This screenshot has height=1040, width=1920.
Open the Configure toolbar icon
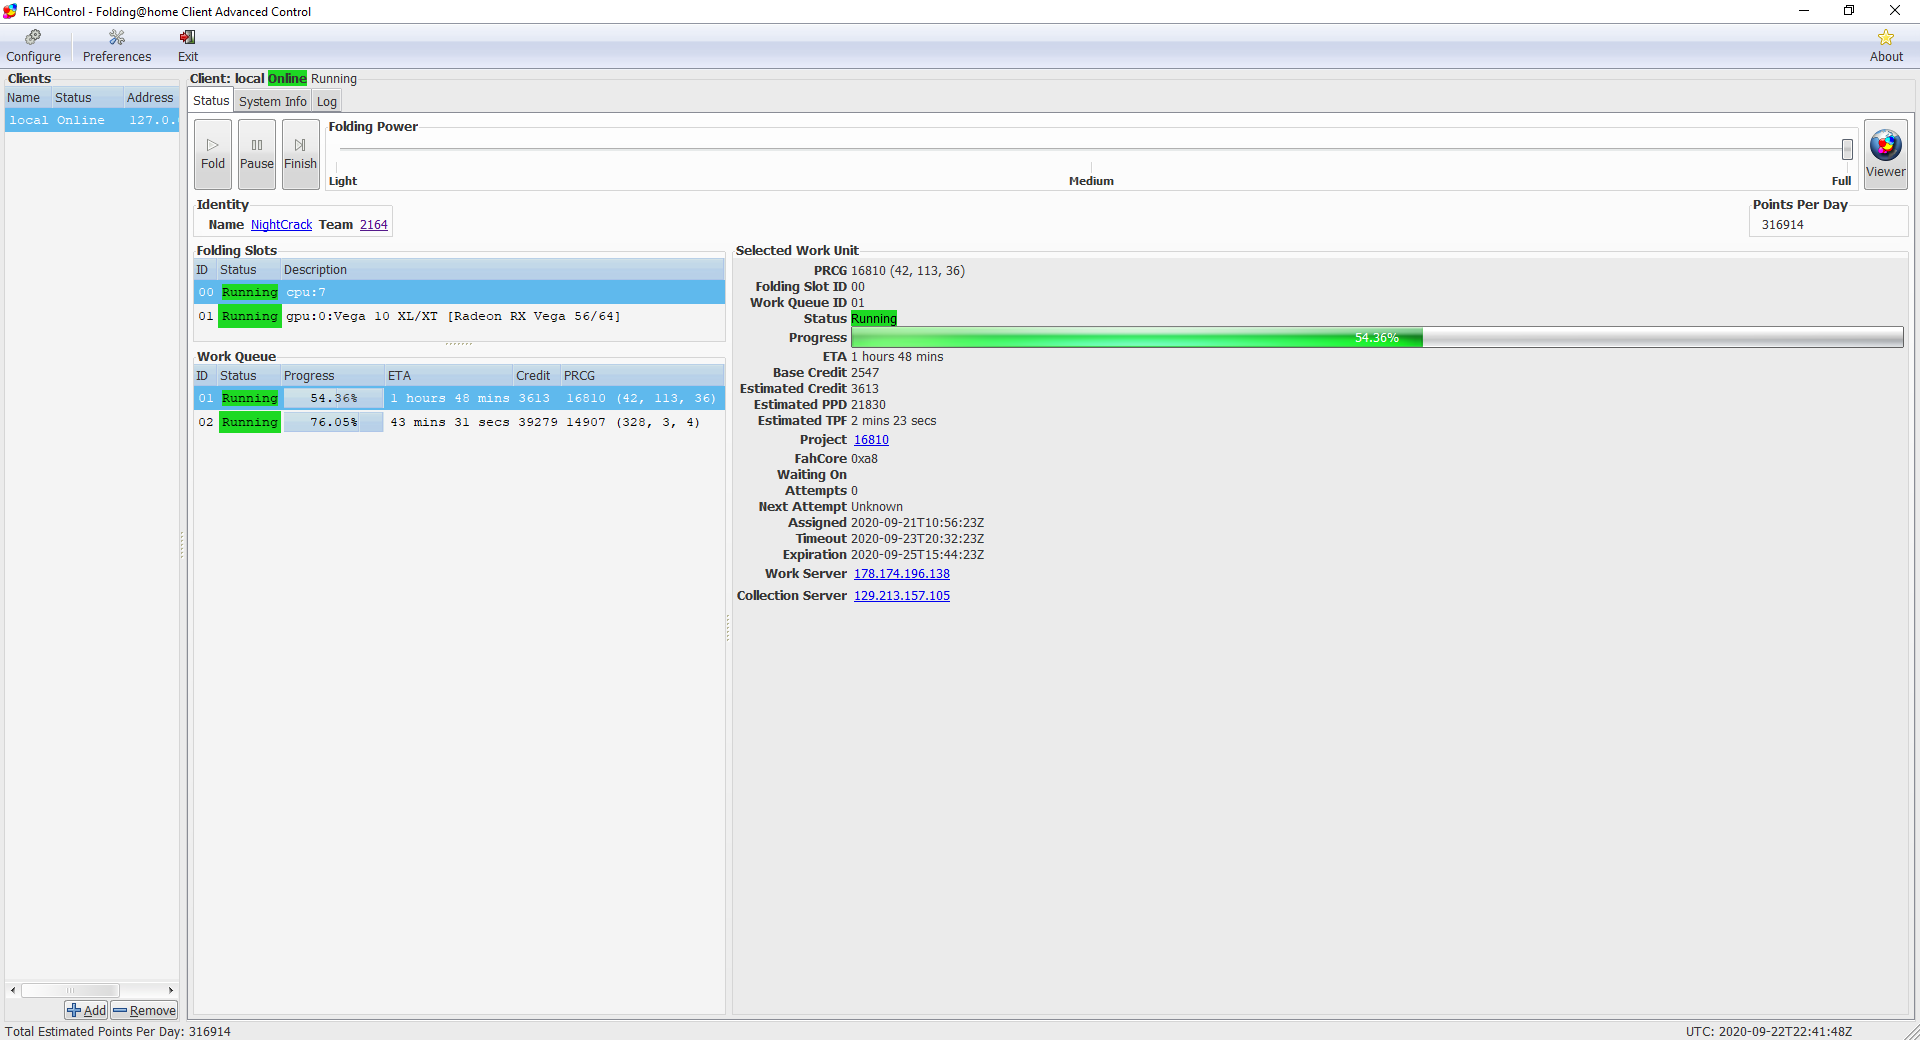(33, 46)
